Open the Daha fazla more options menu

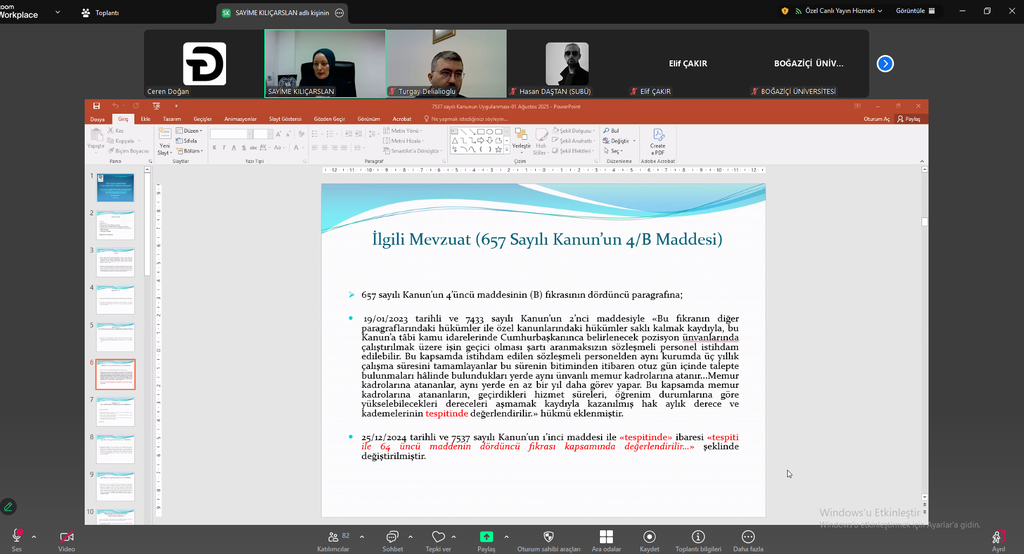(748, 540)
